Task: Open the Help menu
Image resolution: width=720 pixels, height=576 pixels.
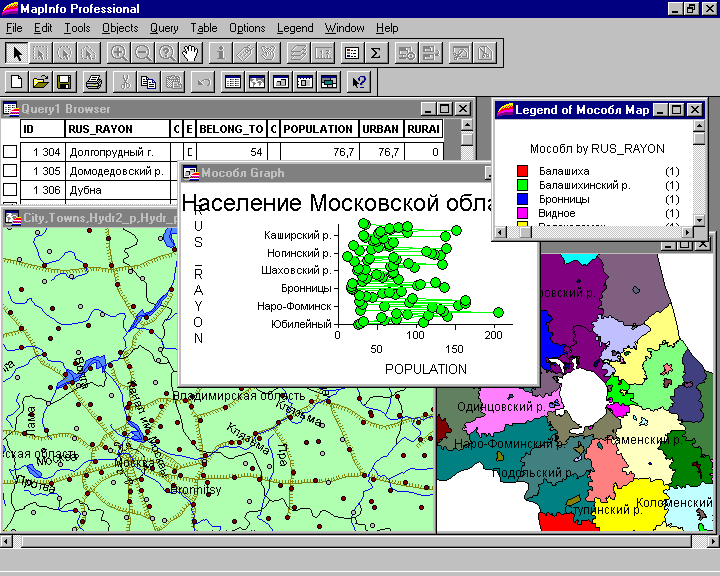Action: 387,28
